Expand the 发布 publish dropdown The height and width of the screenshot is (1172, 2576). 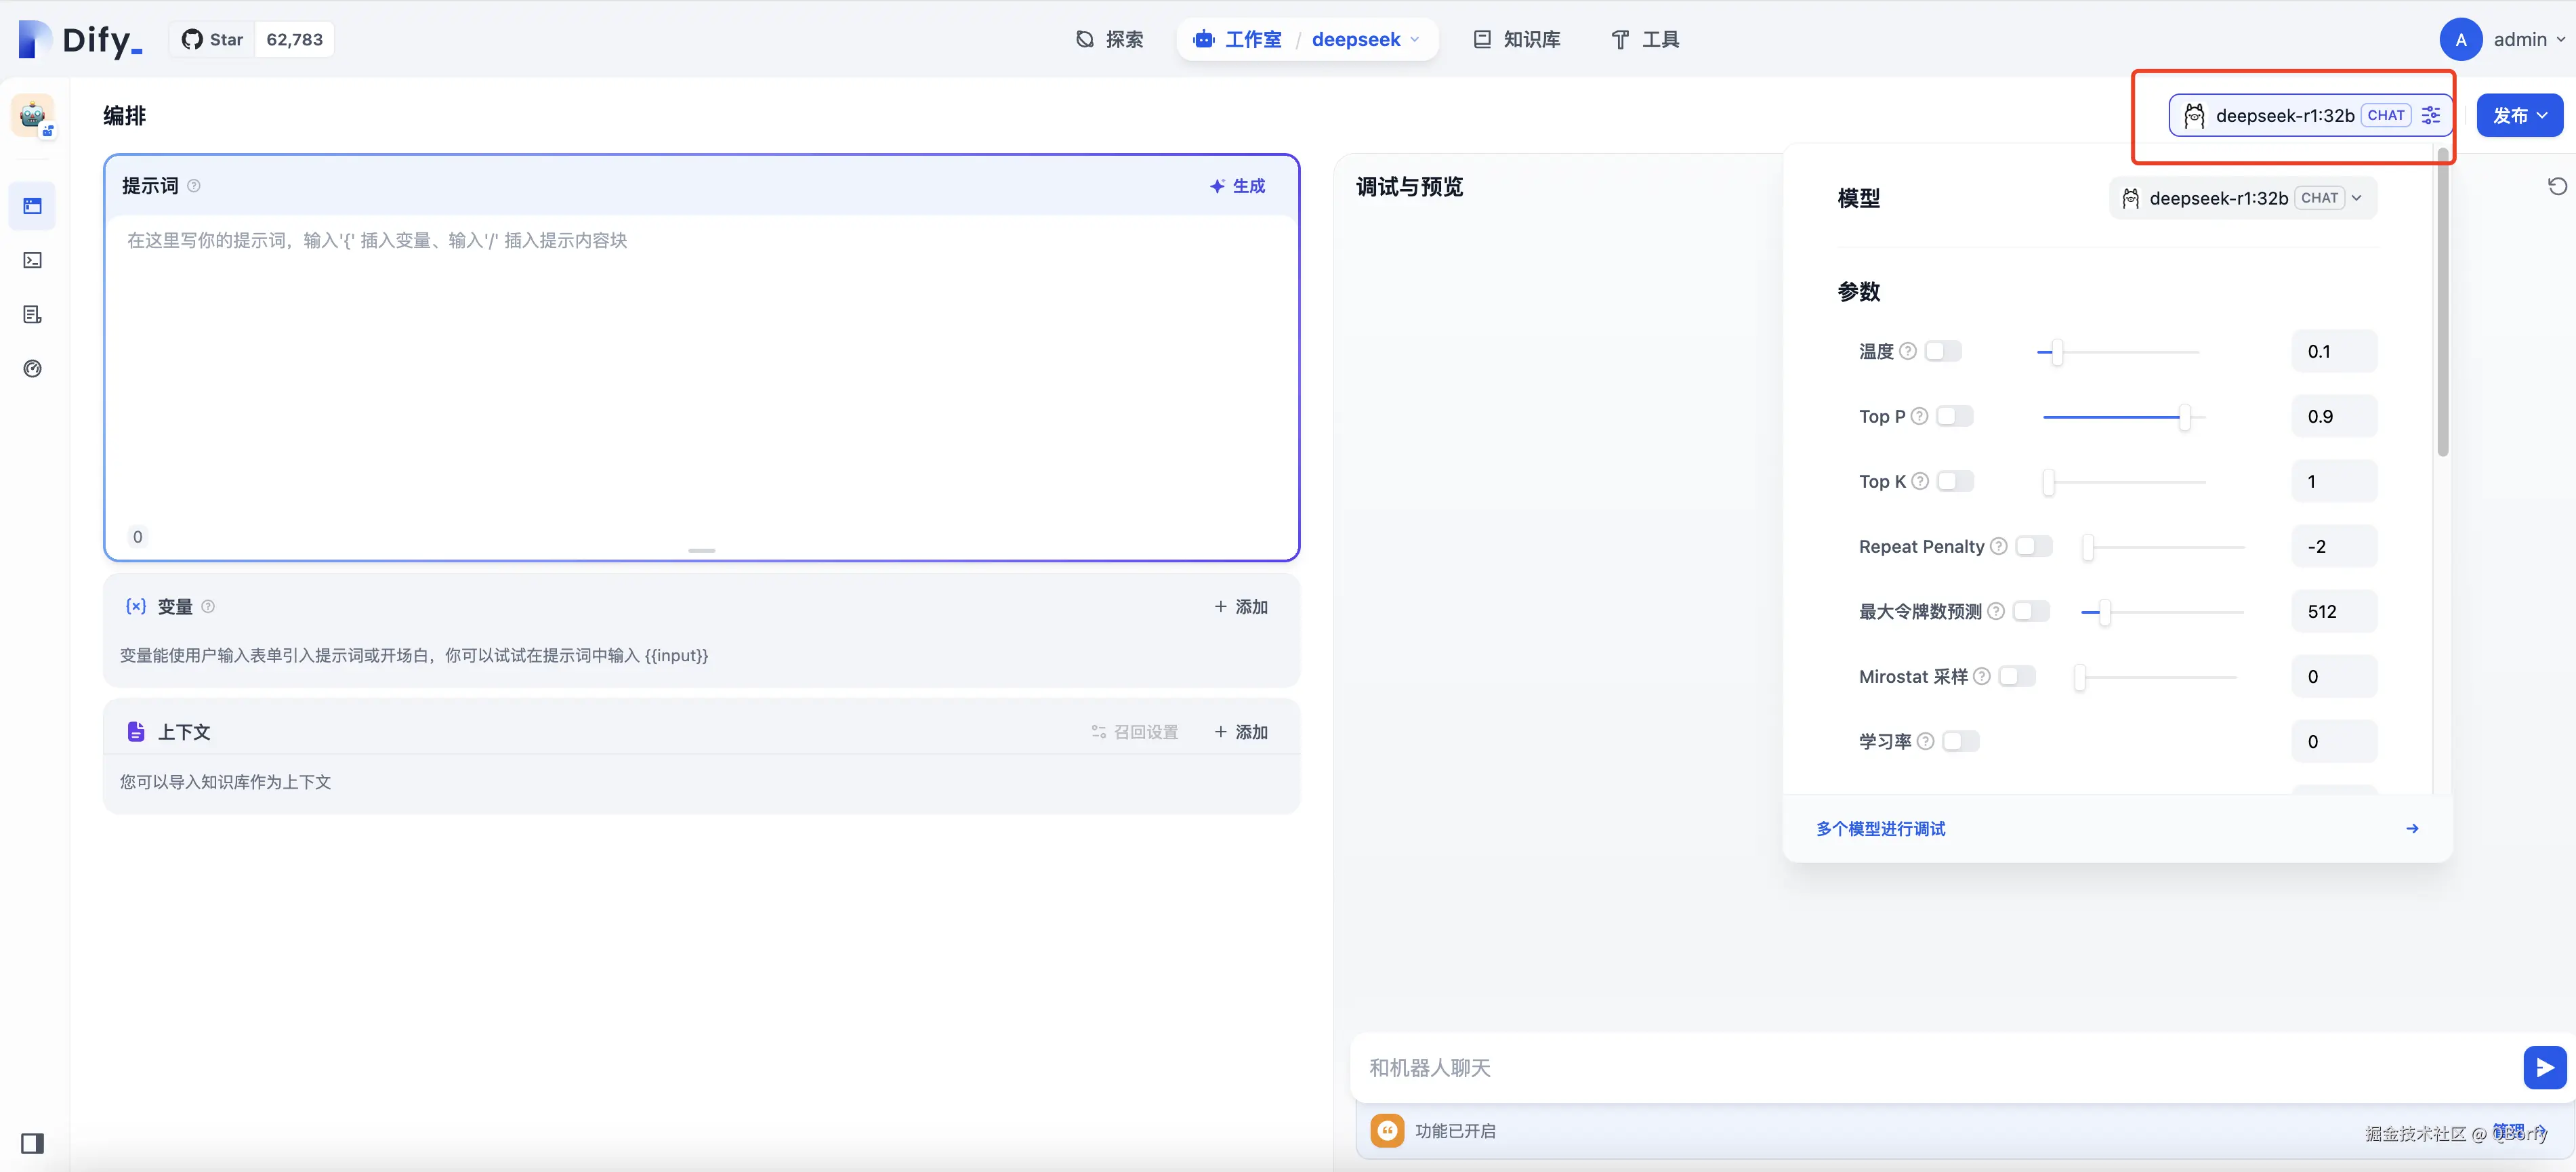pyautogui.click(x=2519, y=115)
